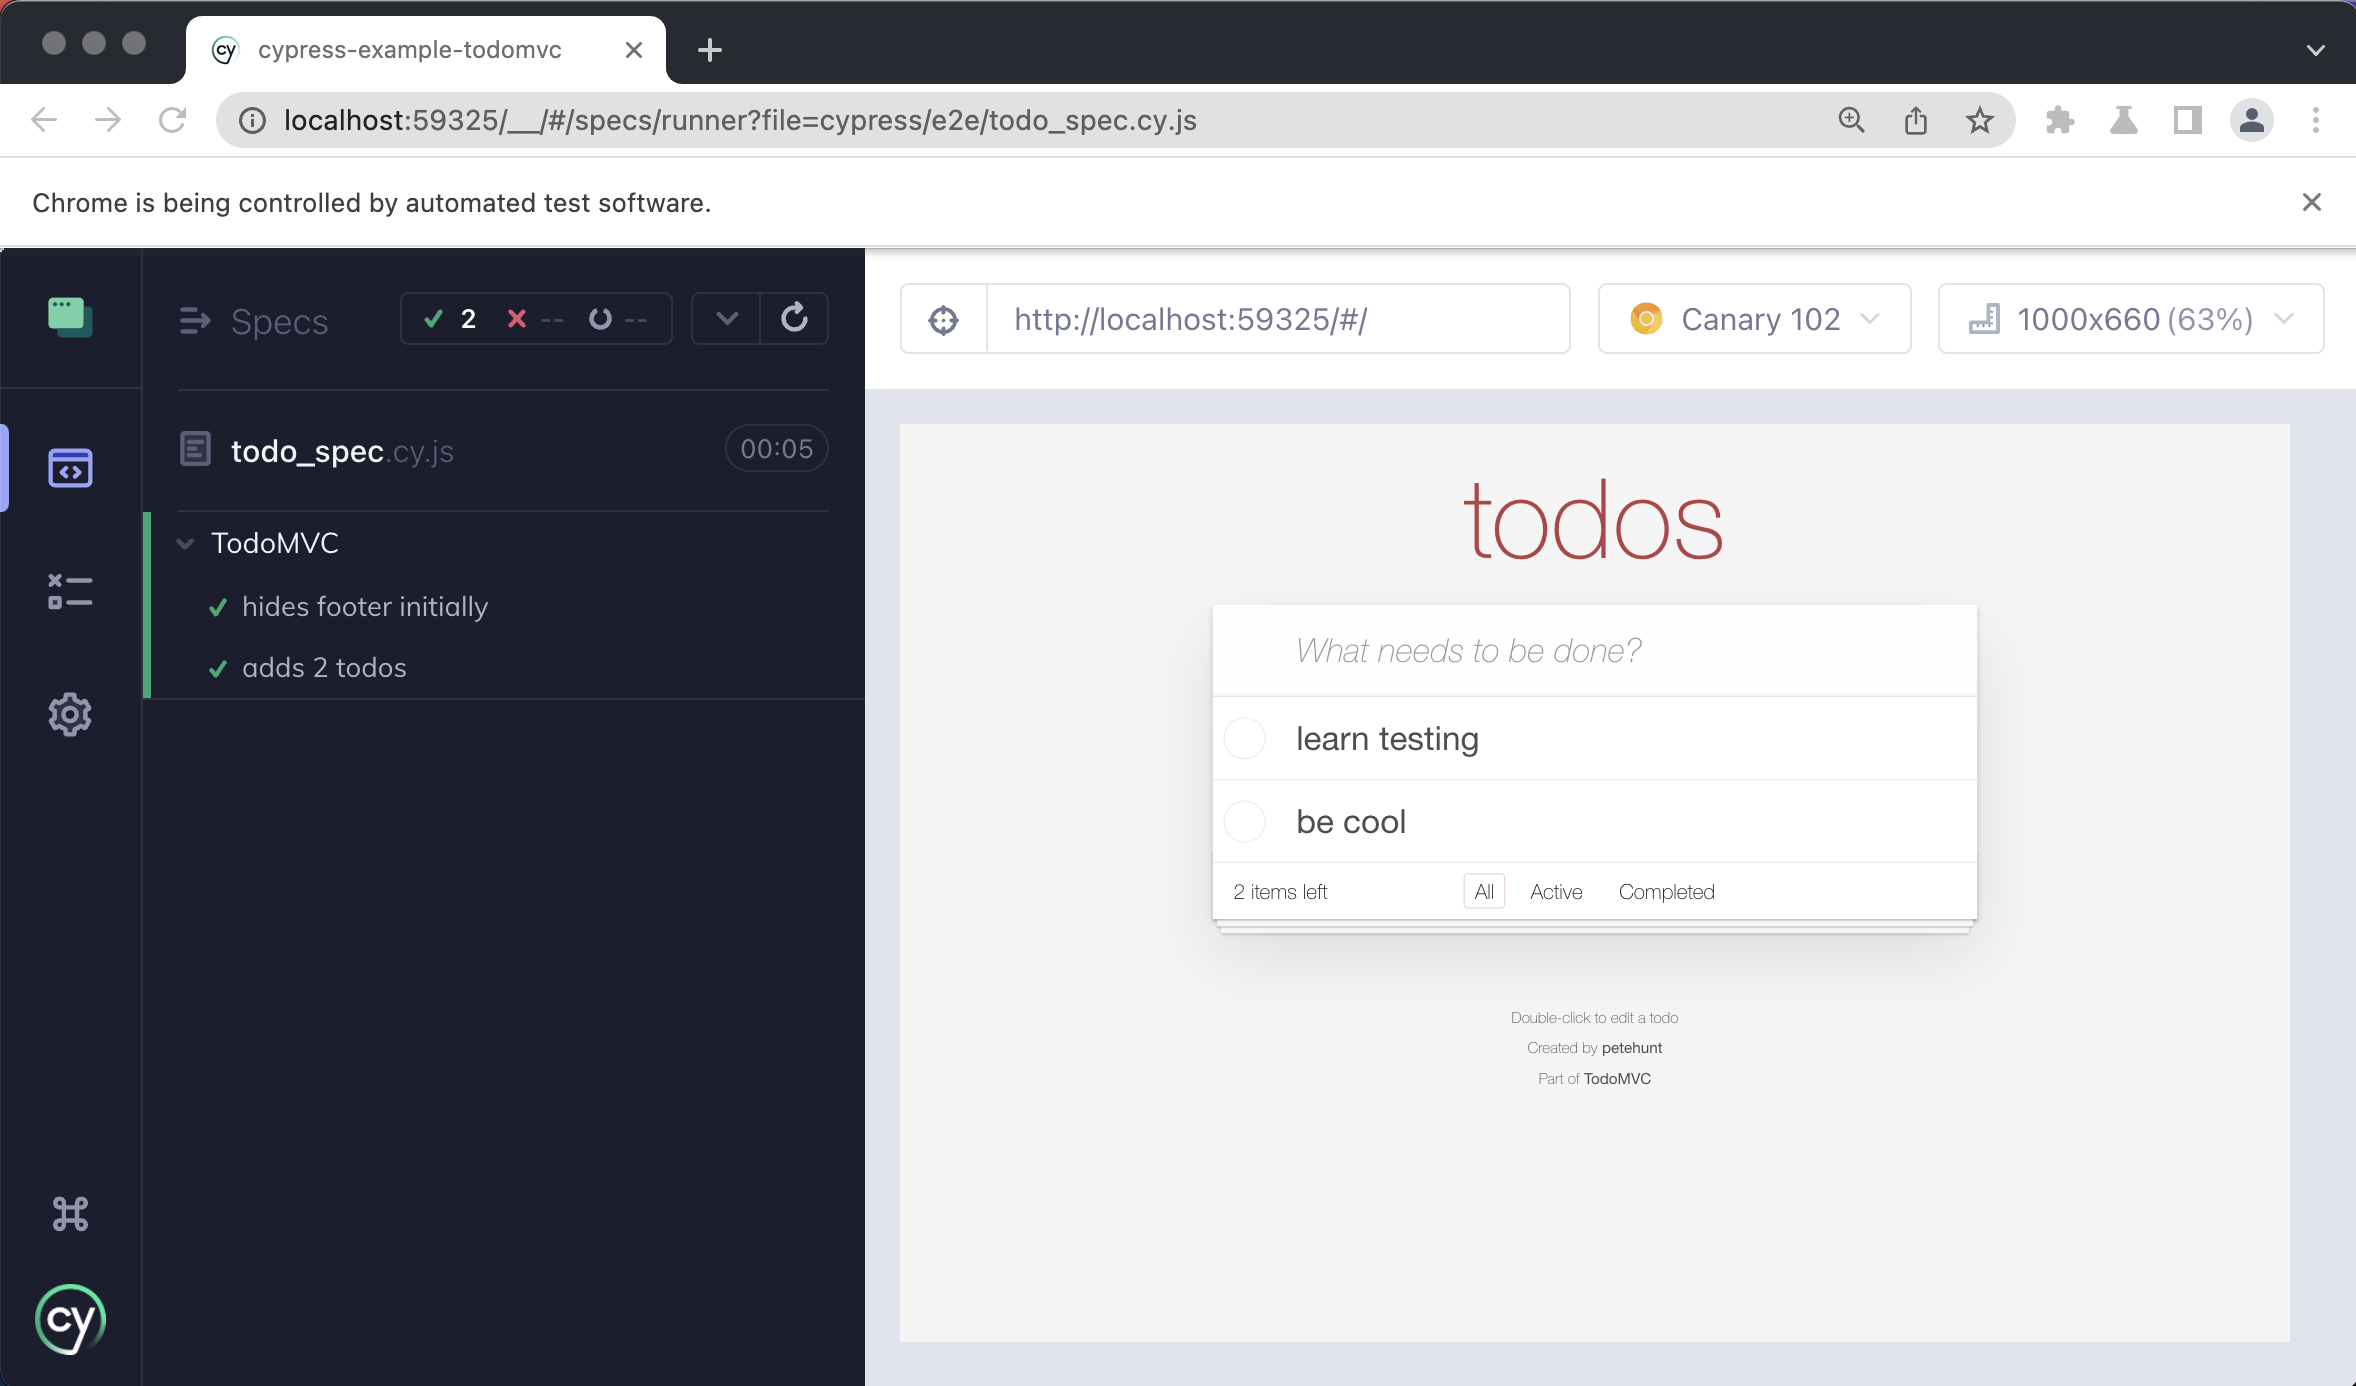
Task: Mark the learn testing todo complete
Action: (x=1243, y=738)
